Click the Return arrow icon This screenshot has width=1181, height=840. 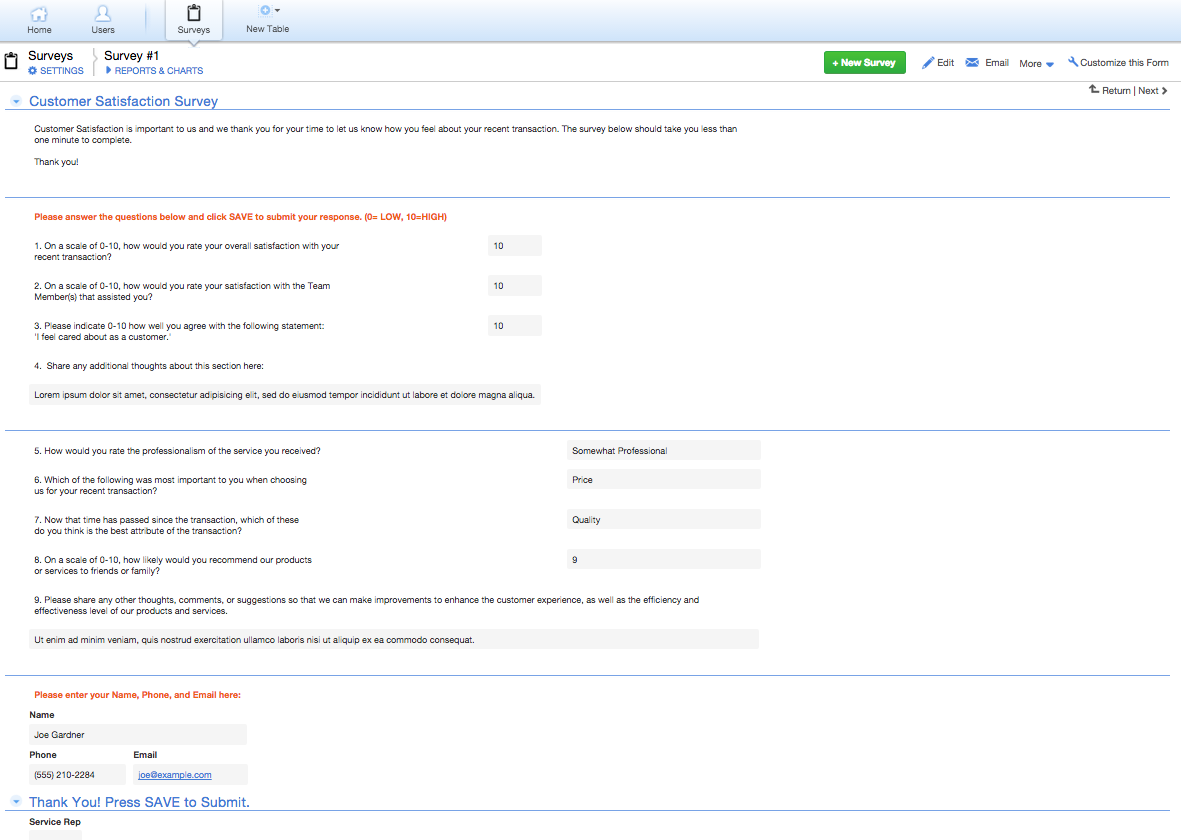(1094, 90)
